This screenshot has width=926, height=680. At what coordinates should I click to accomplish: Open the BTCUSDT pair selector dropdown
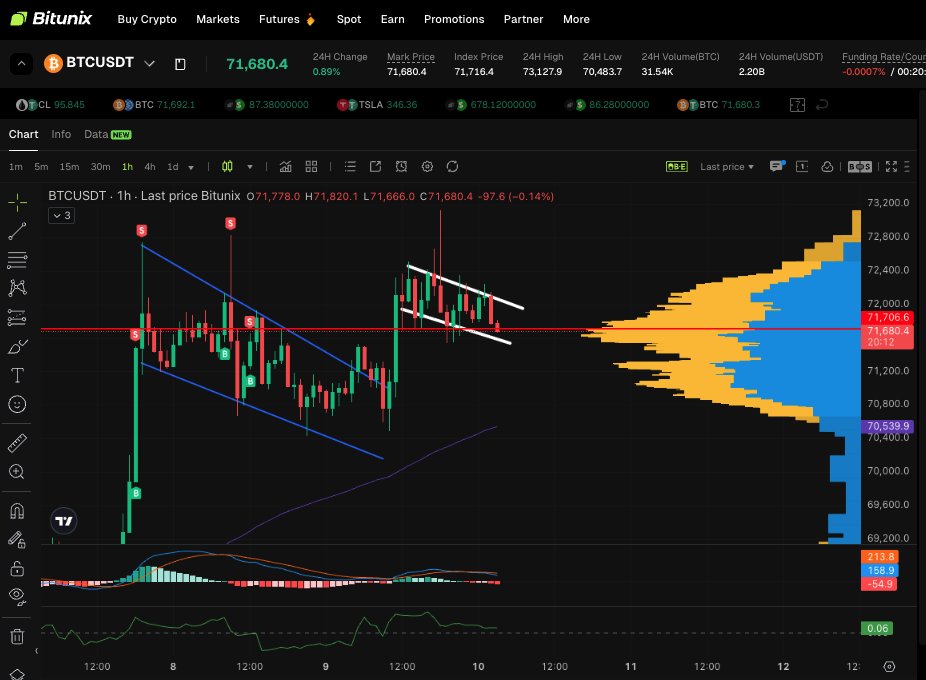click(149, 63)
